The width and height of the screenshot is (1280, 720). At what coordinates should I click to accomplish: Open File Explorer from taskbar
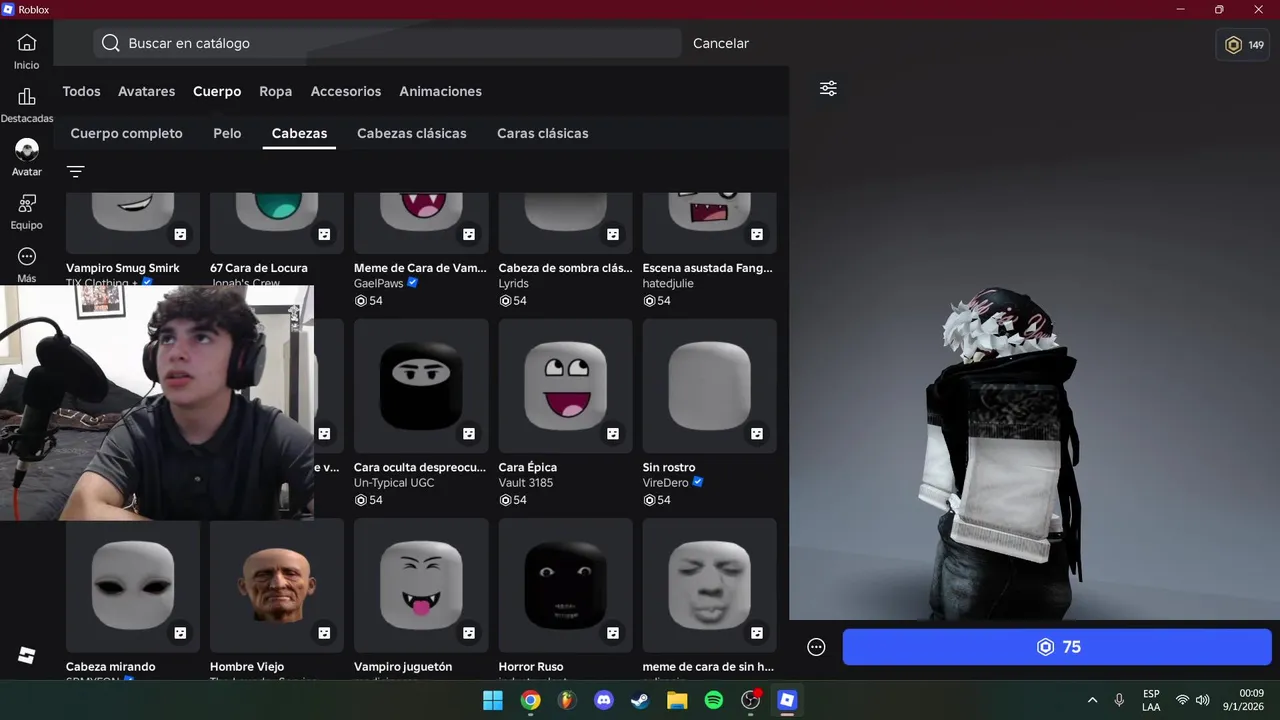677,700
